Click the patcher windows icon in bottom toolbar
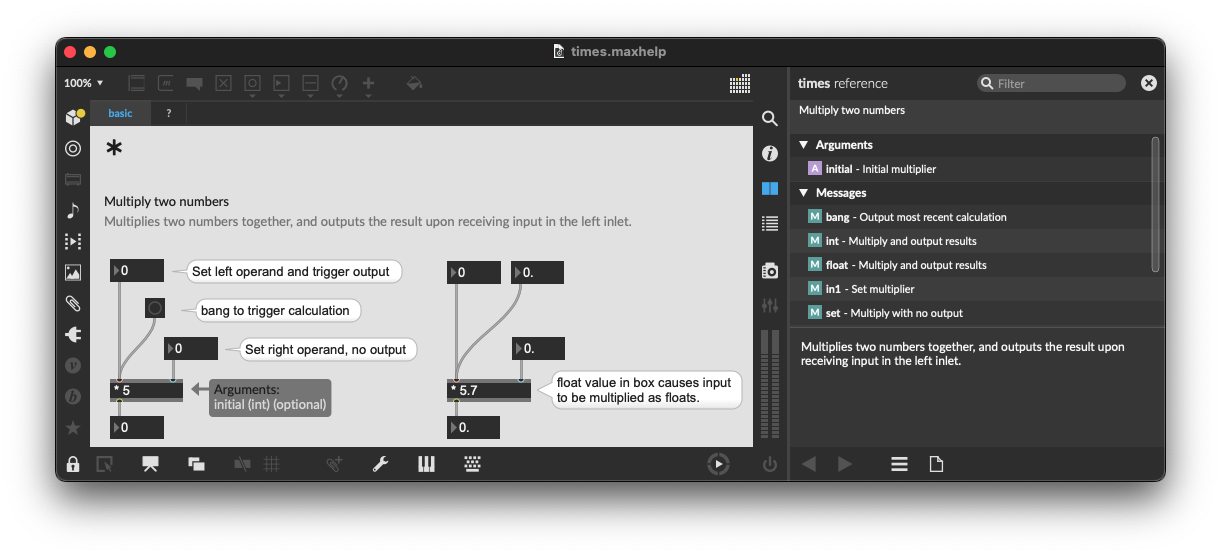This screenshot has height=555, width=1221. [196, 464]
